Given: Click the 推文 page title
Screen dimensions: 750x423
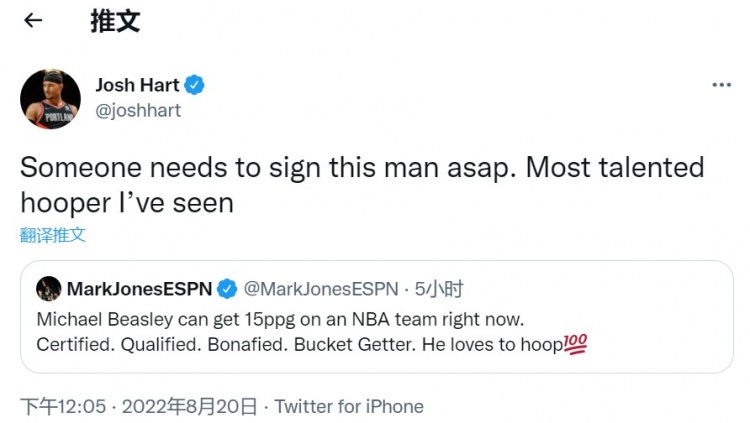Looking at the screenshot, I should click(x=115, y=21).
